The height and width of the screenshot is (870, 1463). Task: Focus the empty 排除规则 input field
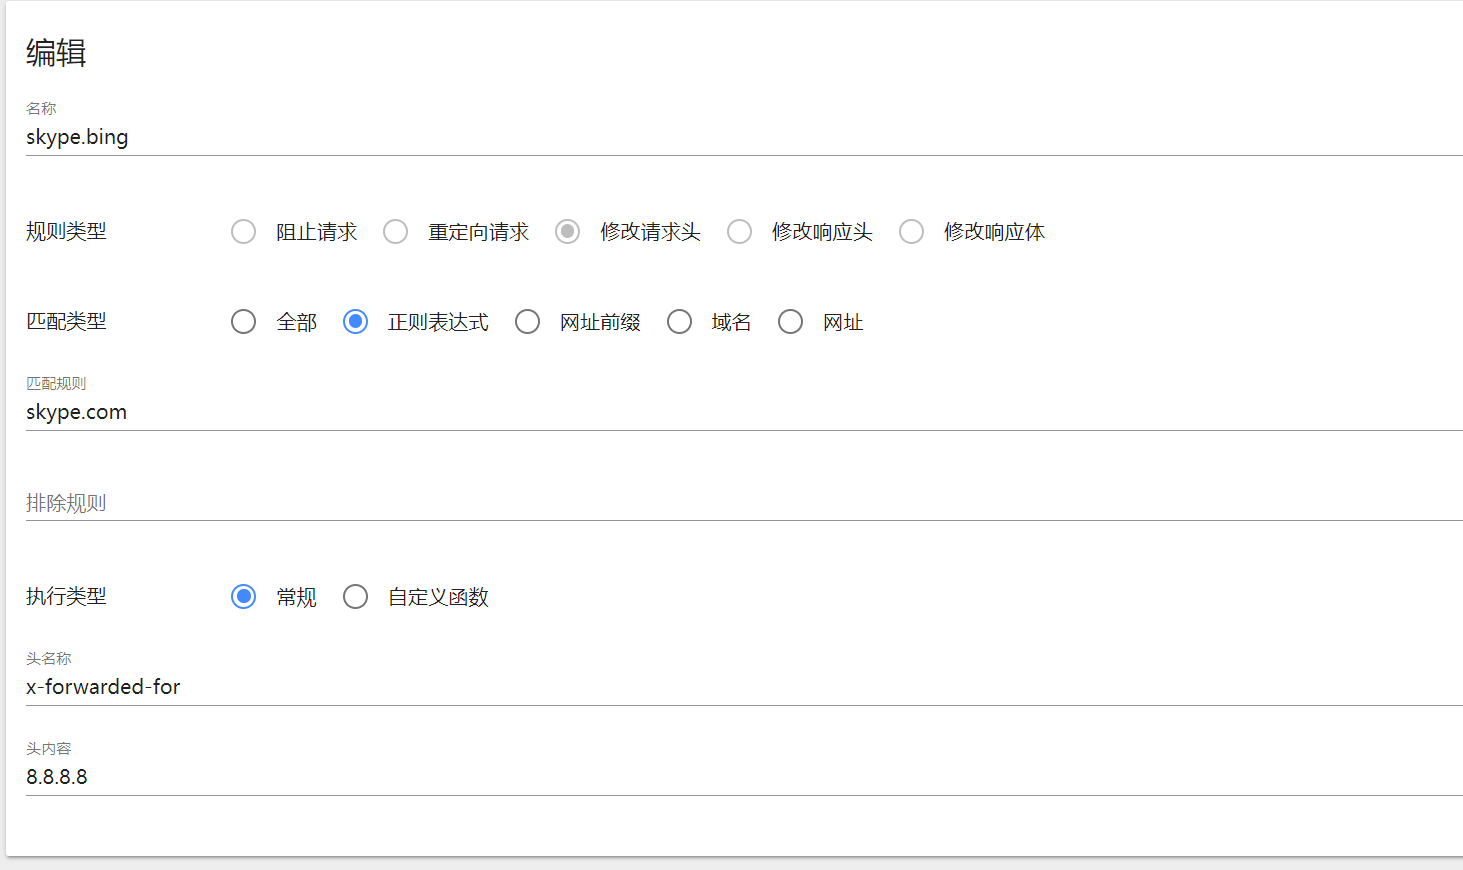[744, 503]
